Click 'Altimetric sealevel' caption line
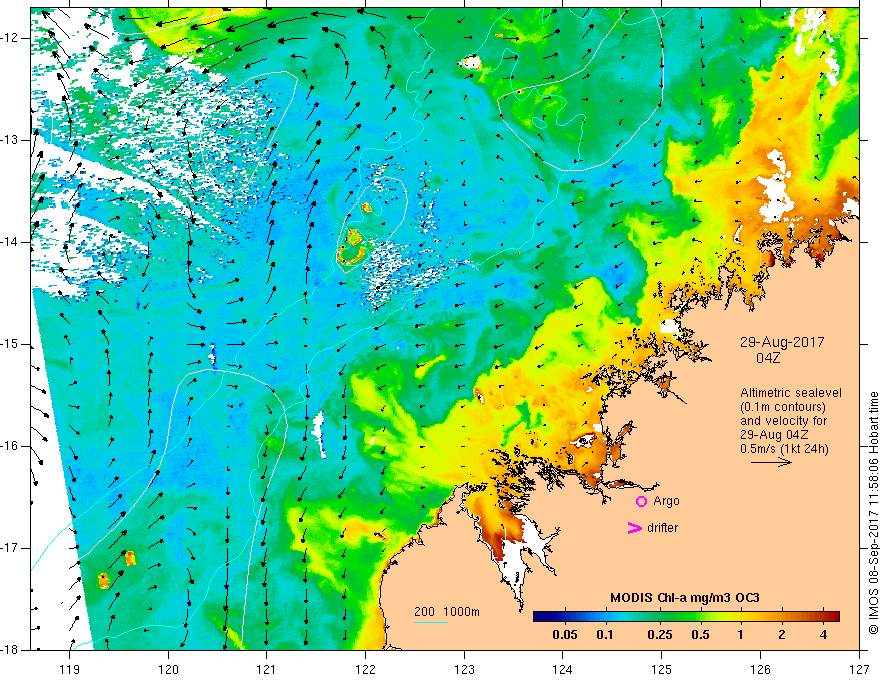 pyautogui.click(x=791, y=393)
